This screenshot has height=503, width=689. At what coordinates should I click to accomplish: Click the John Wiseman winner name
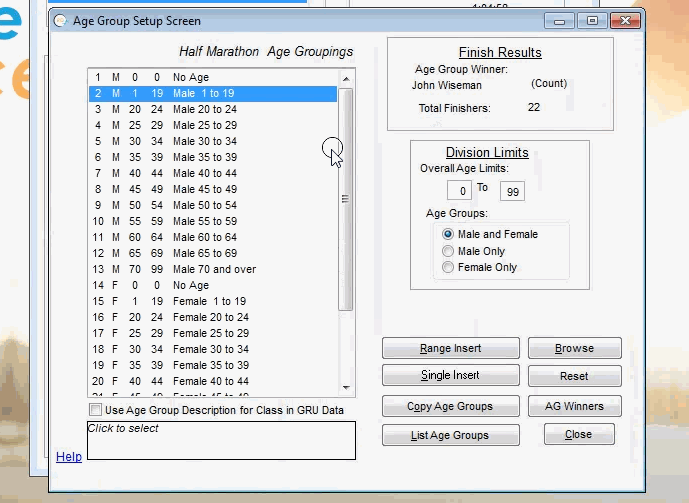pos(447,85)
